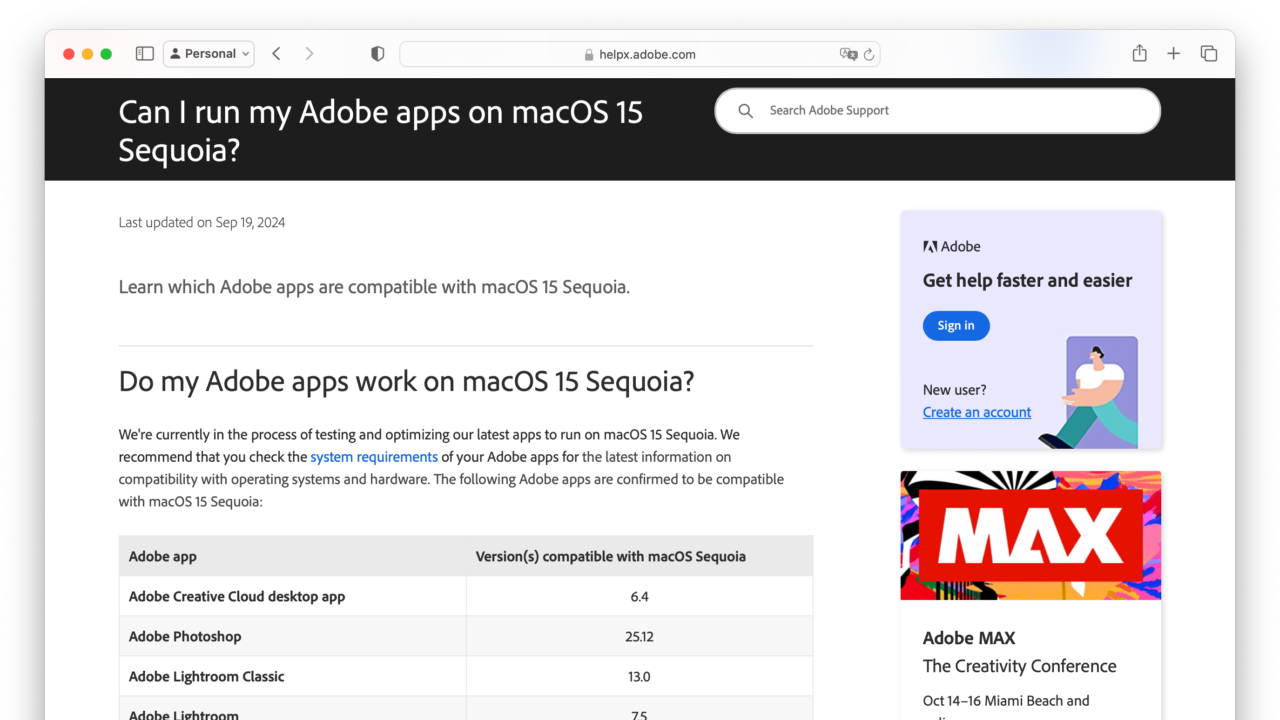Click the page title about macOS 15 Sequoia

click(x=381, y=130)
